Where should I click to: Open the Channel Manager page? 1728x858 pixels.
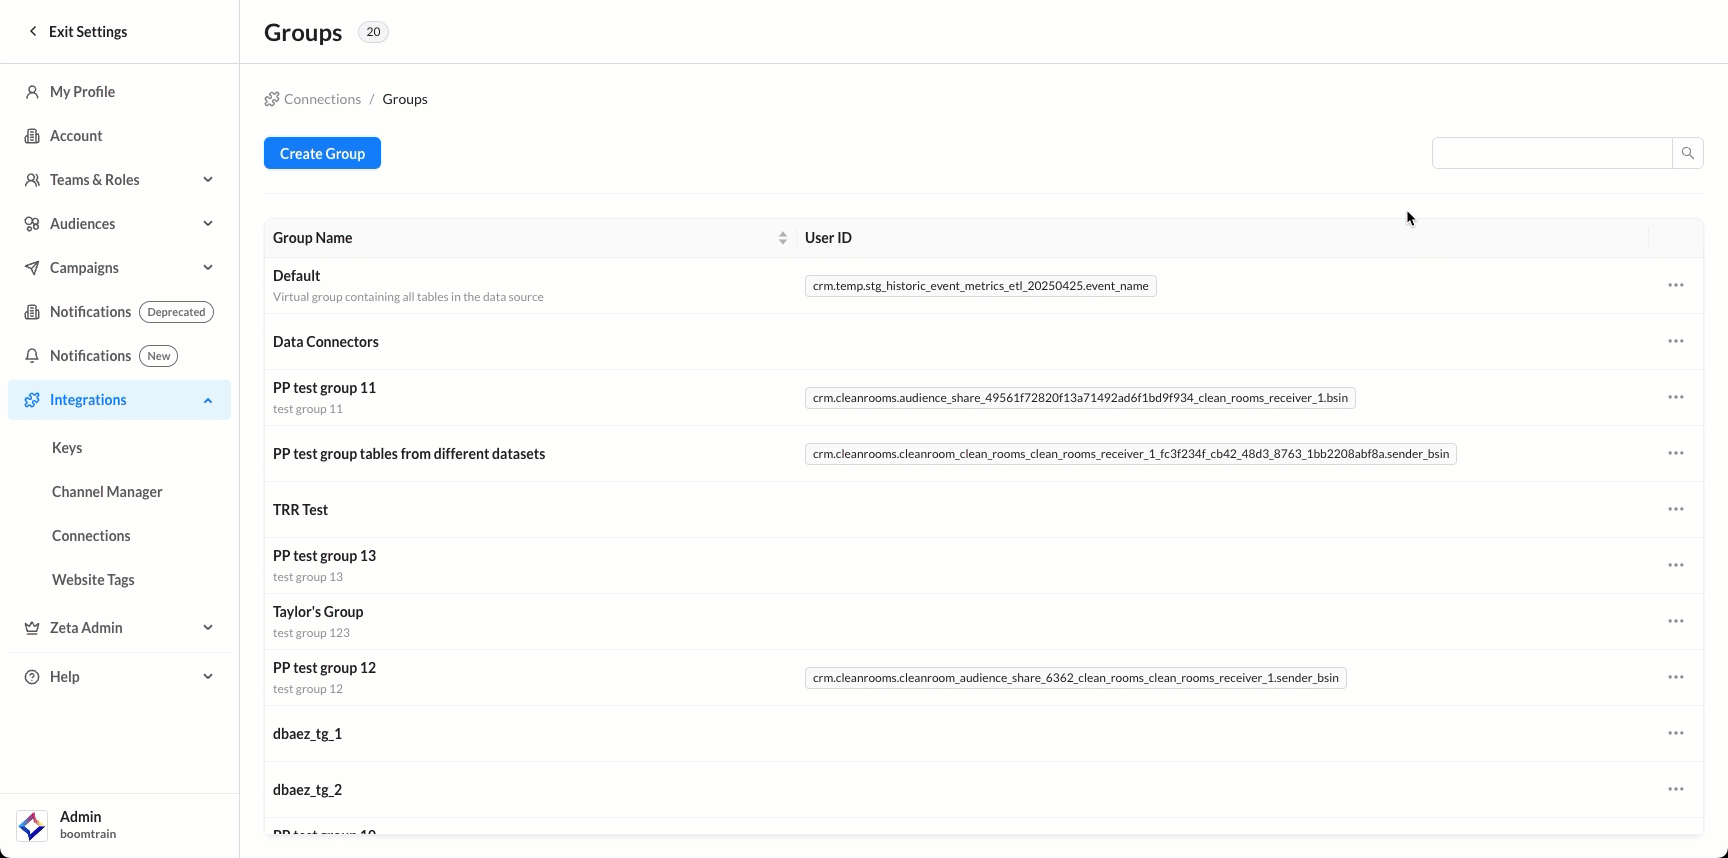click(x=107, y=492)
